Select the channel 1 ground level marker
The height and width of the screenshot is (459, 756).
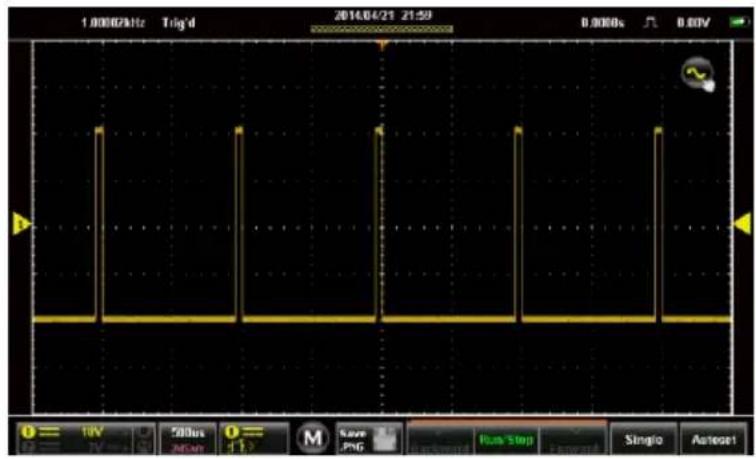click(21, 224)
